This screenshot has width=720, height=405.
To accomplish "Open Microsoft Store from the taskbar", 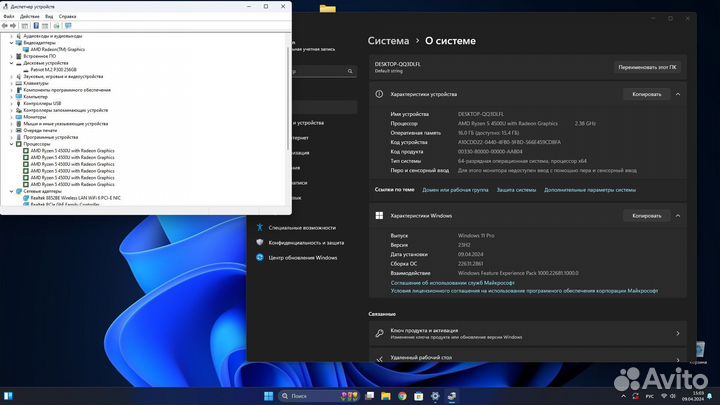I will point(418,396).
